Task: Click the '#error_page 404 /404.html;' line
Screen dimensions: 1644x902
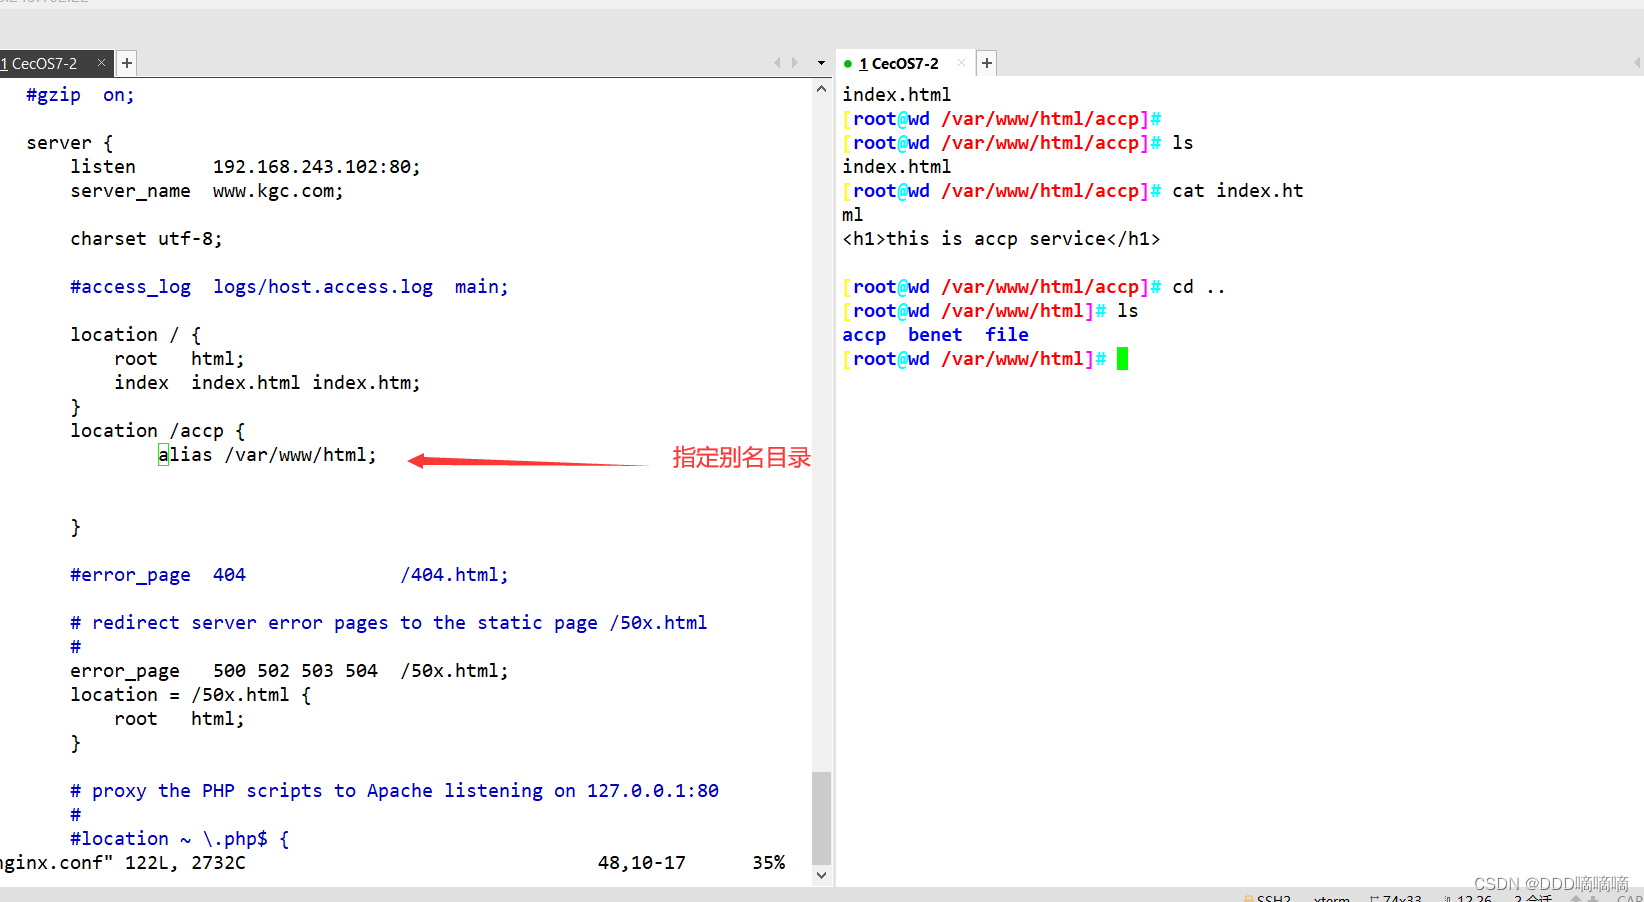Action: [x=289, y=575]
